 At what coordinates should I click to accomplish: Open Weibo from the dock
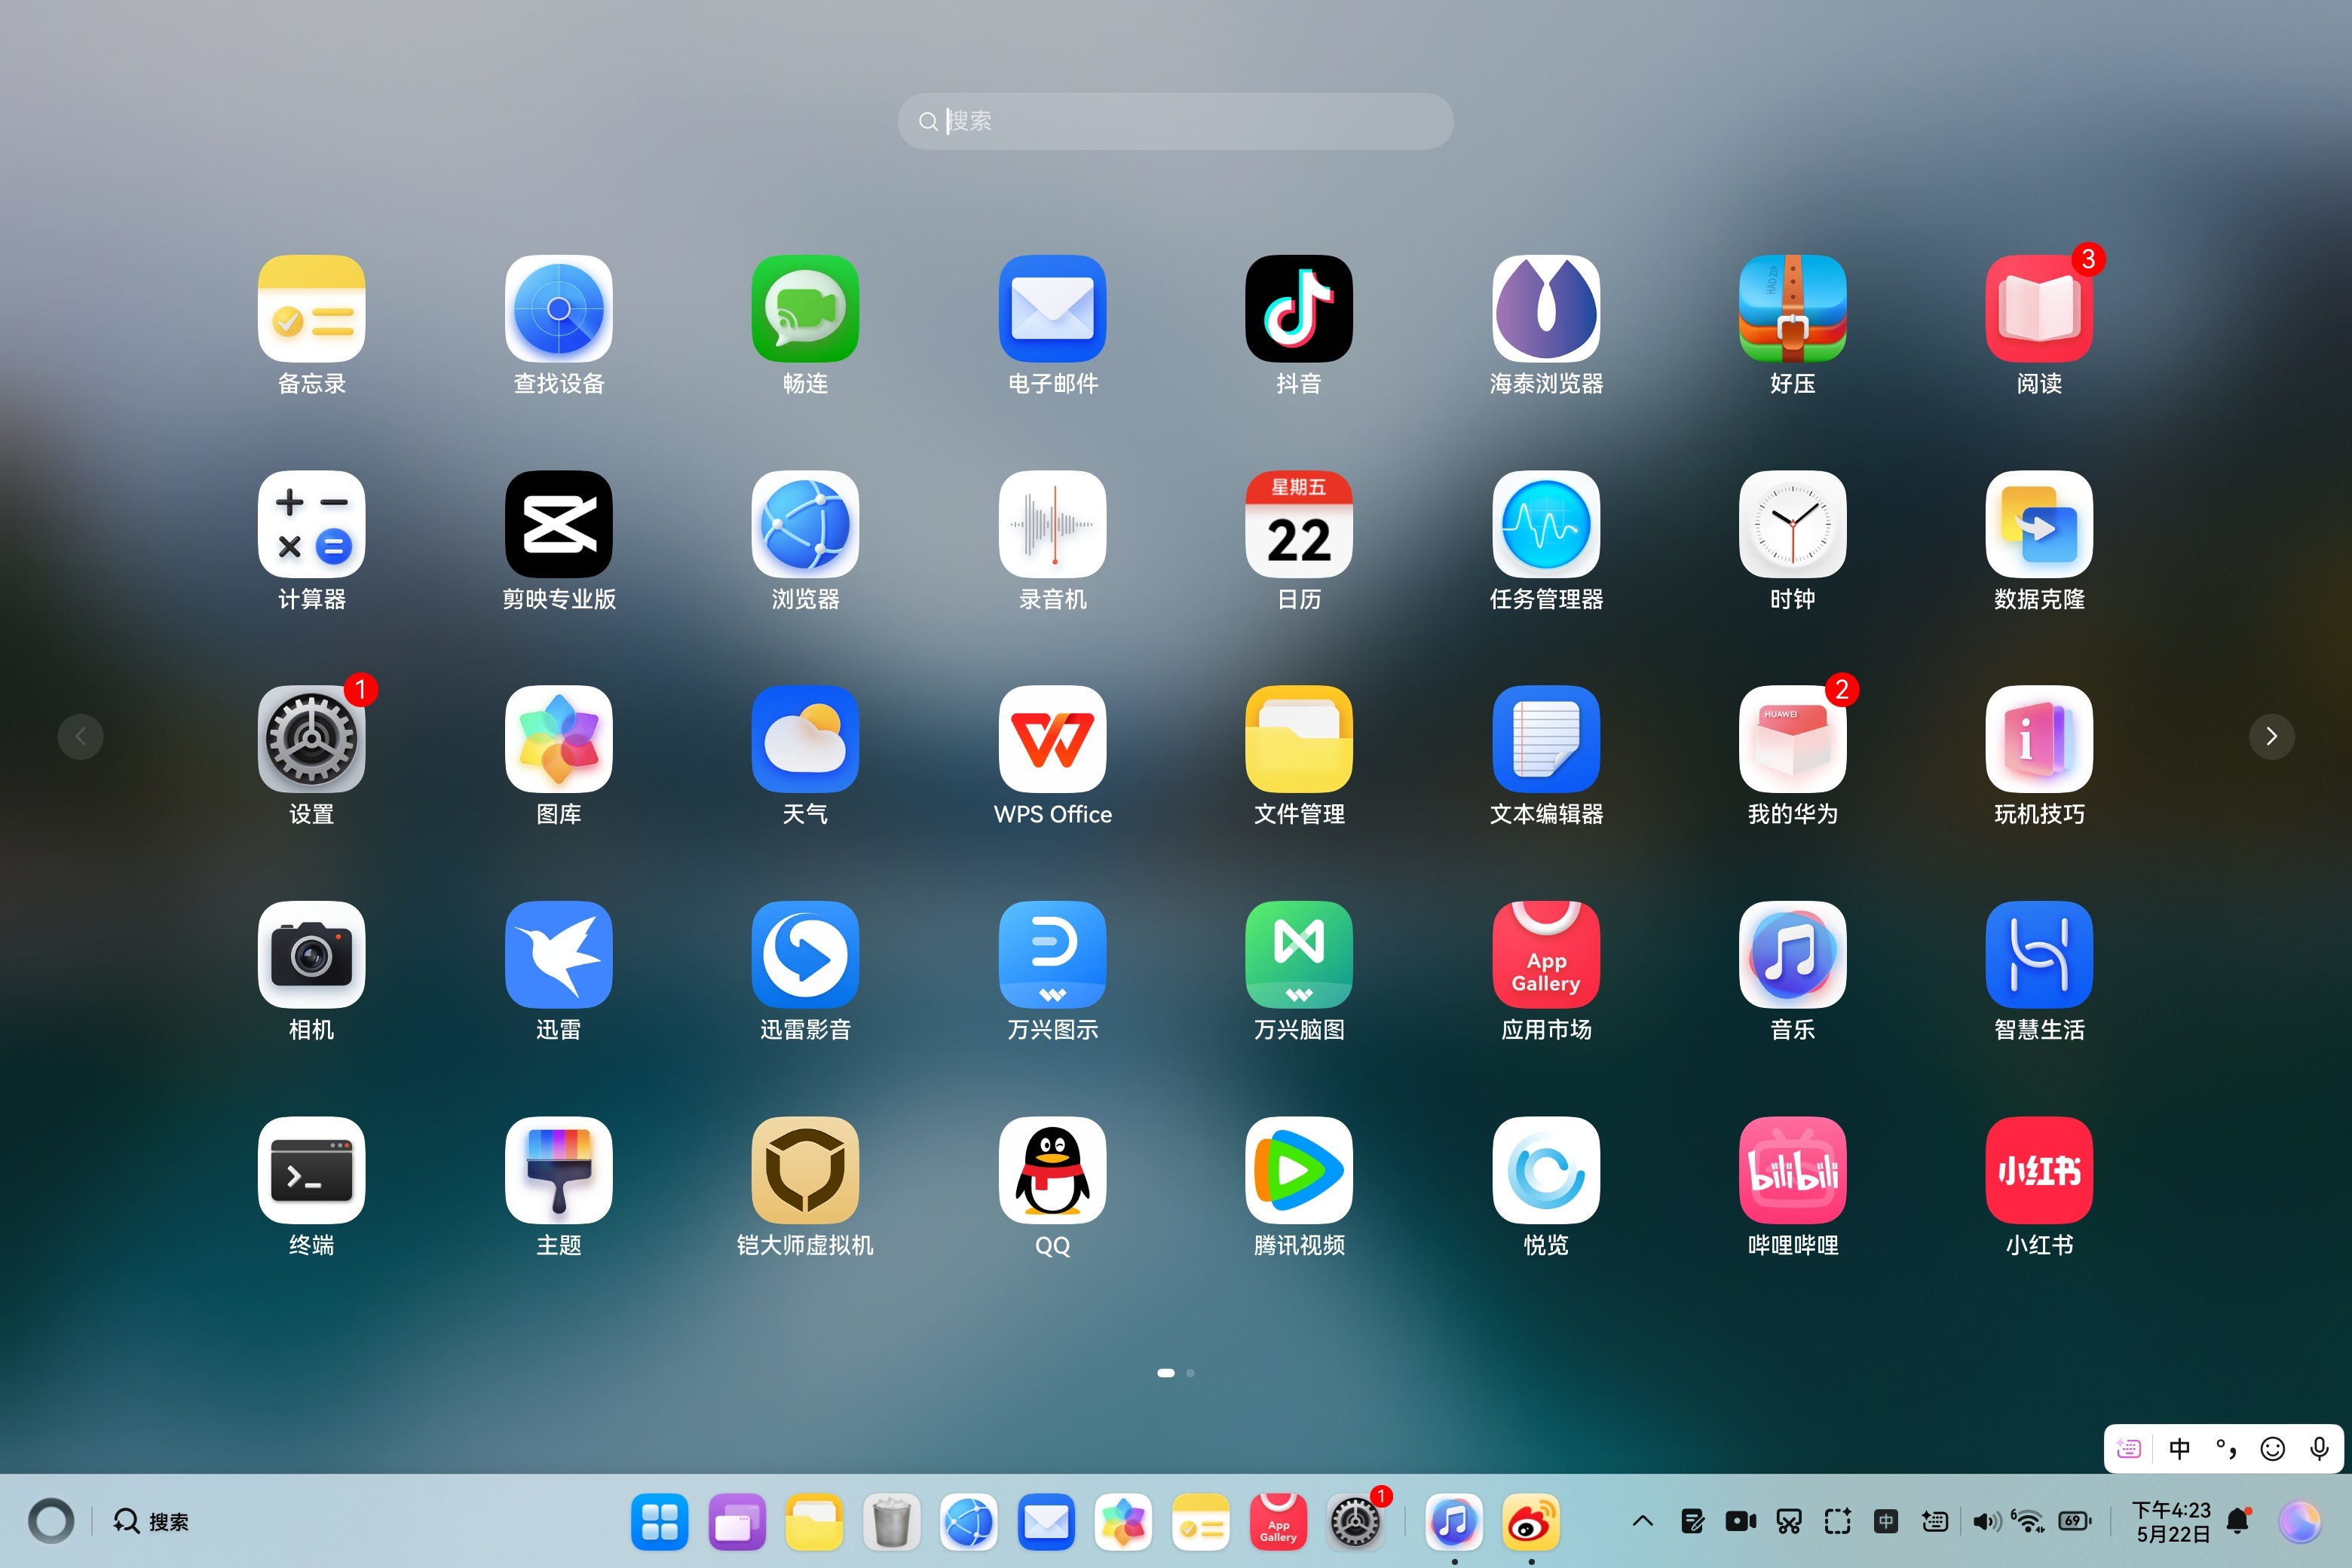[x=1530, y=1522]
